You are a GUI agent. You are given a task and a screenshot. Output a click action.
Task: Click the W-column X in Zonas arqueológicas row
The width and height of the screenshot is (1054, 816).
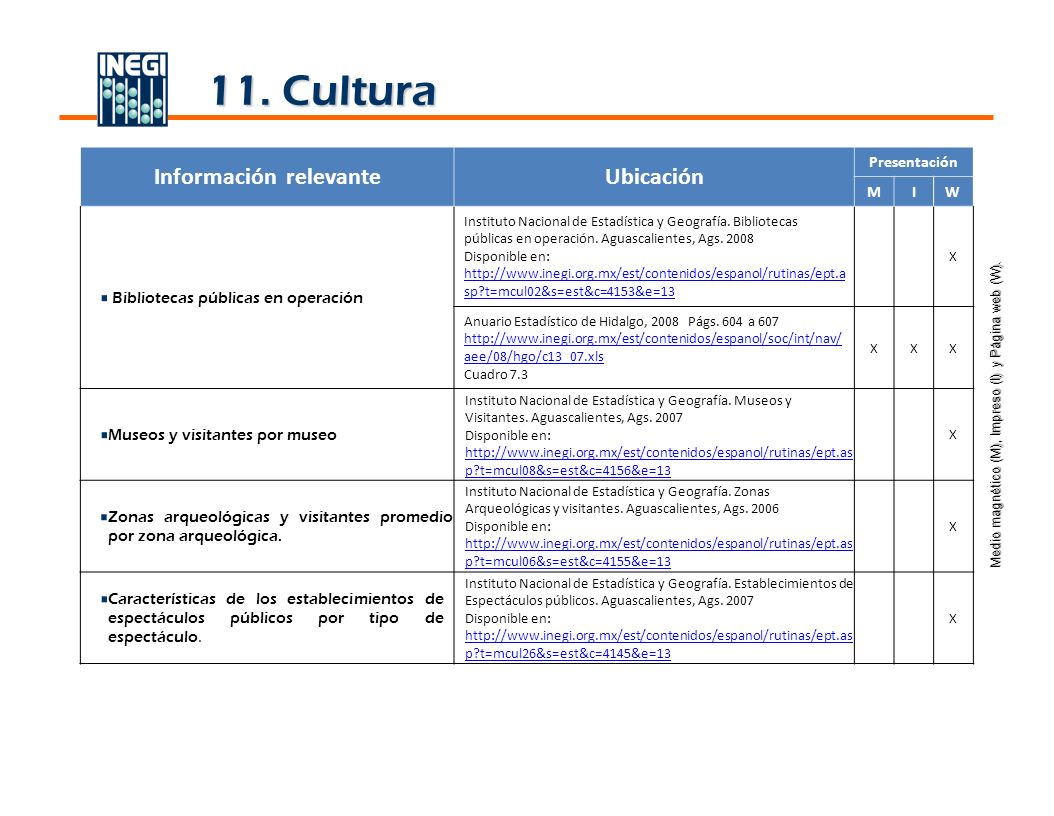tap(952, 527)
